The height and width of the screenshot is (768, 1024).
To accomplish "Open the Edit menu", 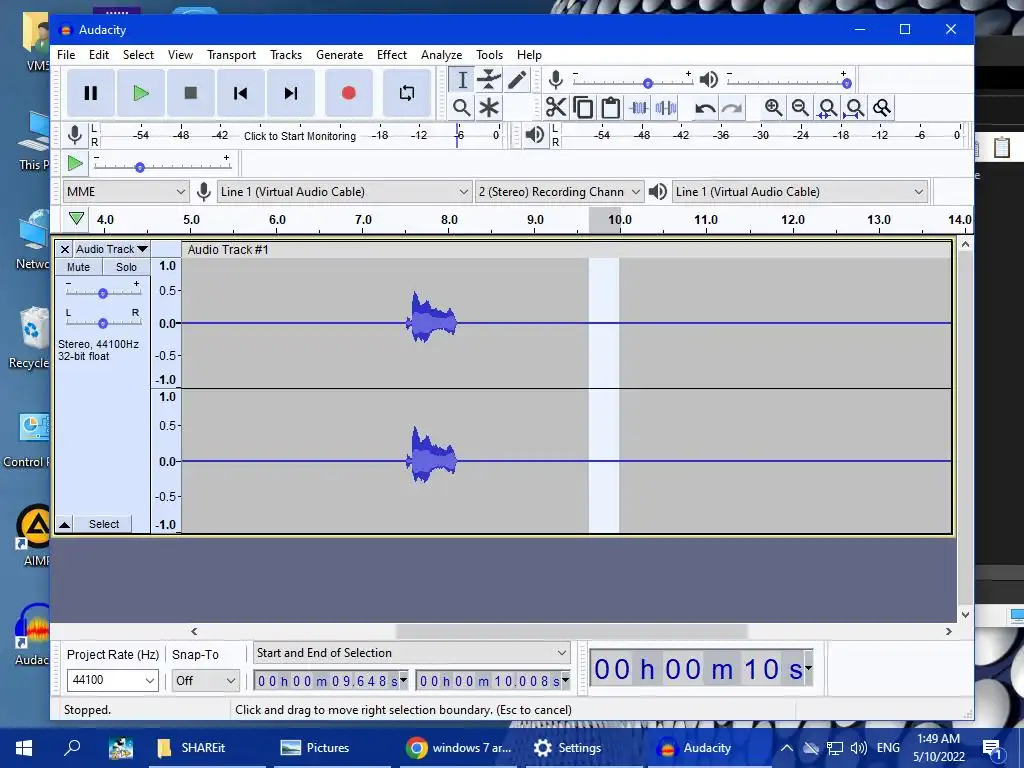I will pos(99,55).
